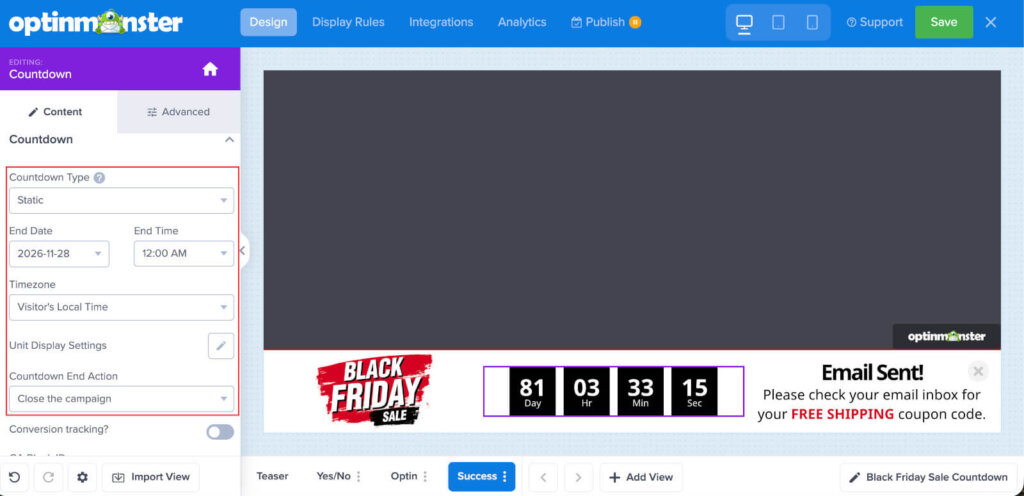
Task: Go to next view arrow
Action: point(578,477)
